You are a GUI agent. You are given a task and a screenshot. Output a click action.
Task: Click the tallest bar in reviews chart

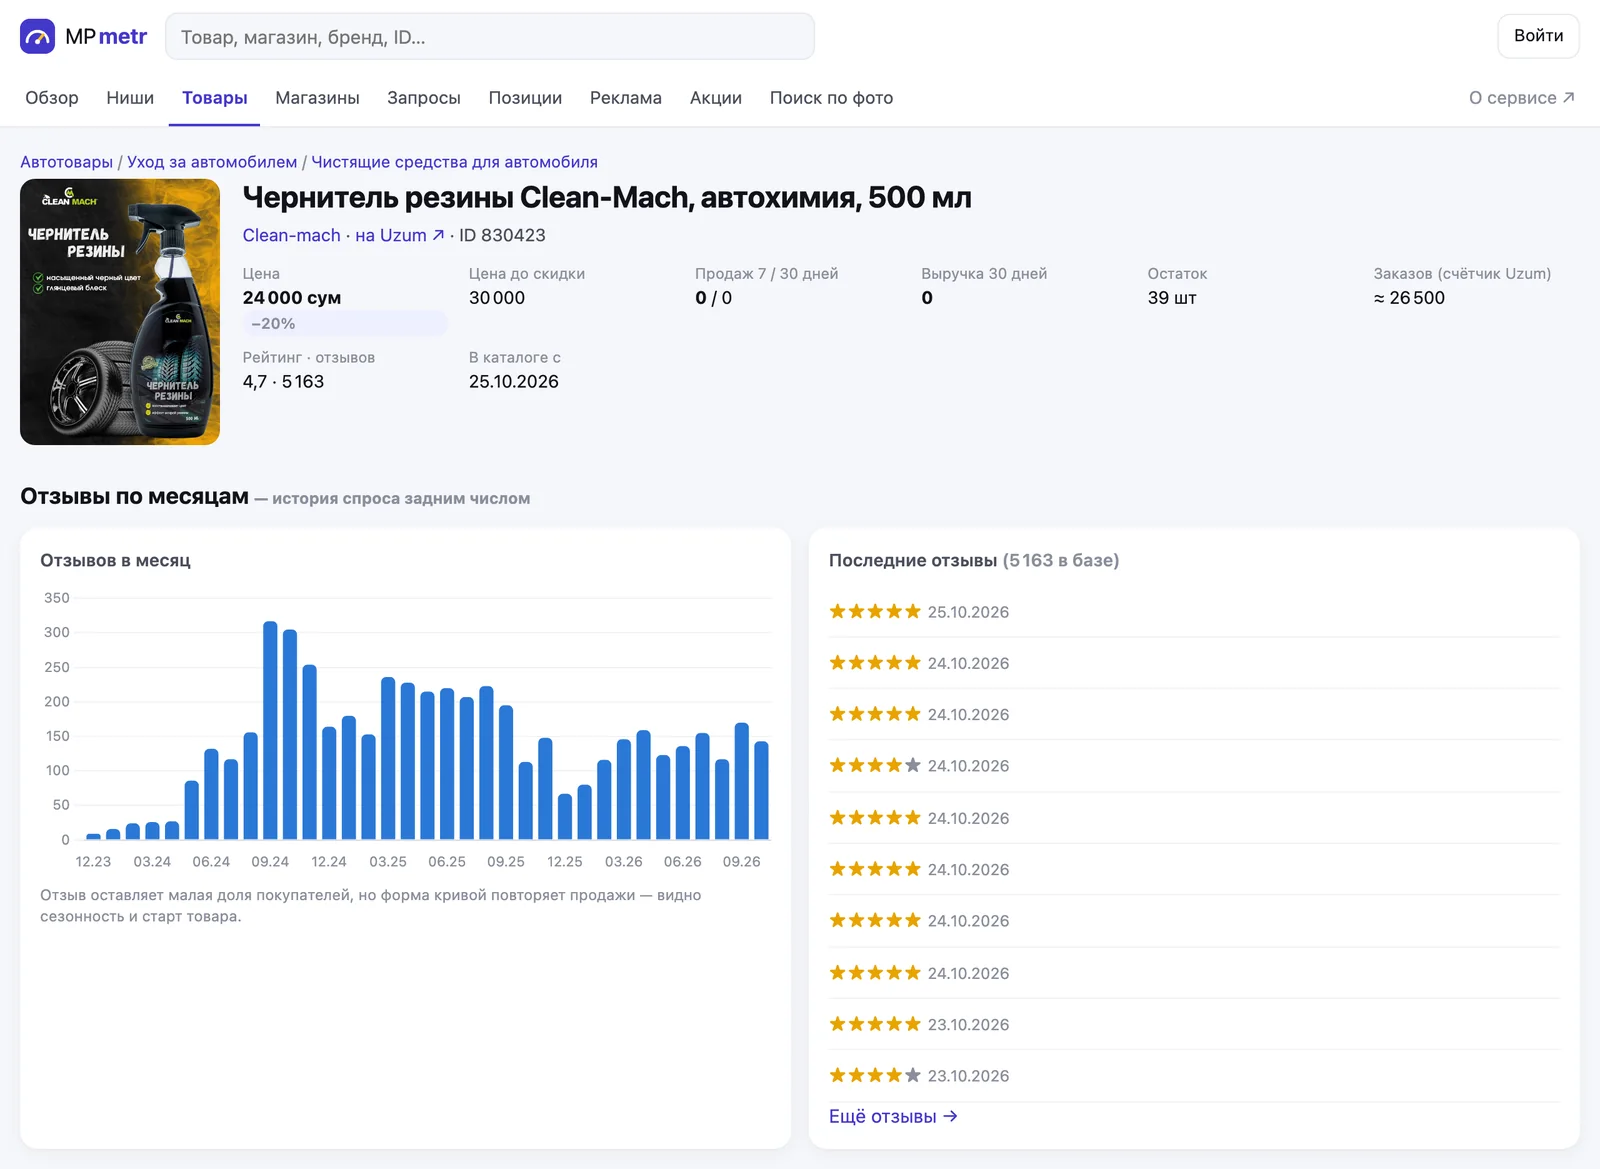coord(270,730)
